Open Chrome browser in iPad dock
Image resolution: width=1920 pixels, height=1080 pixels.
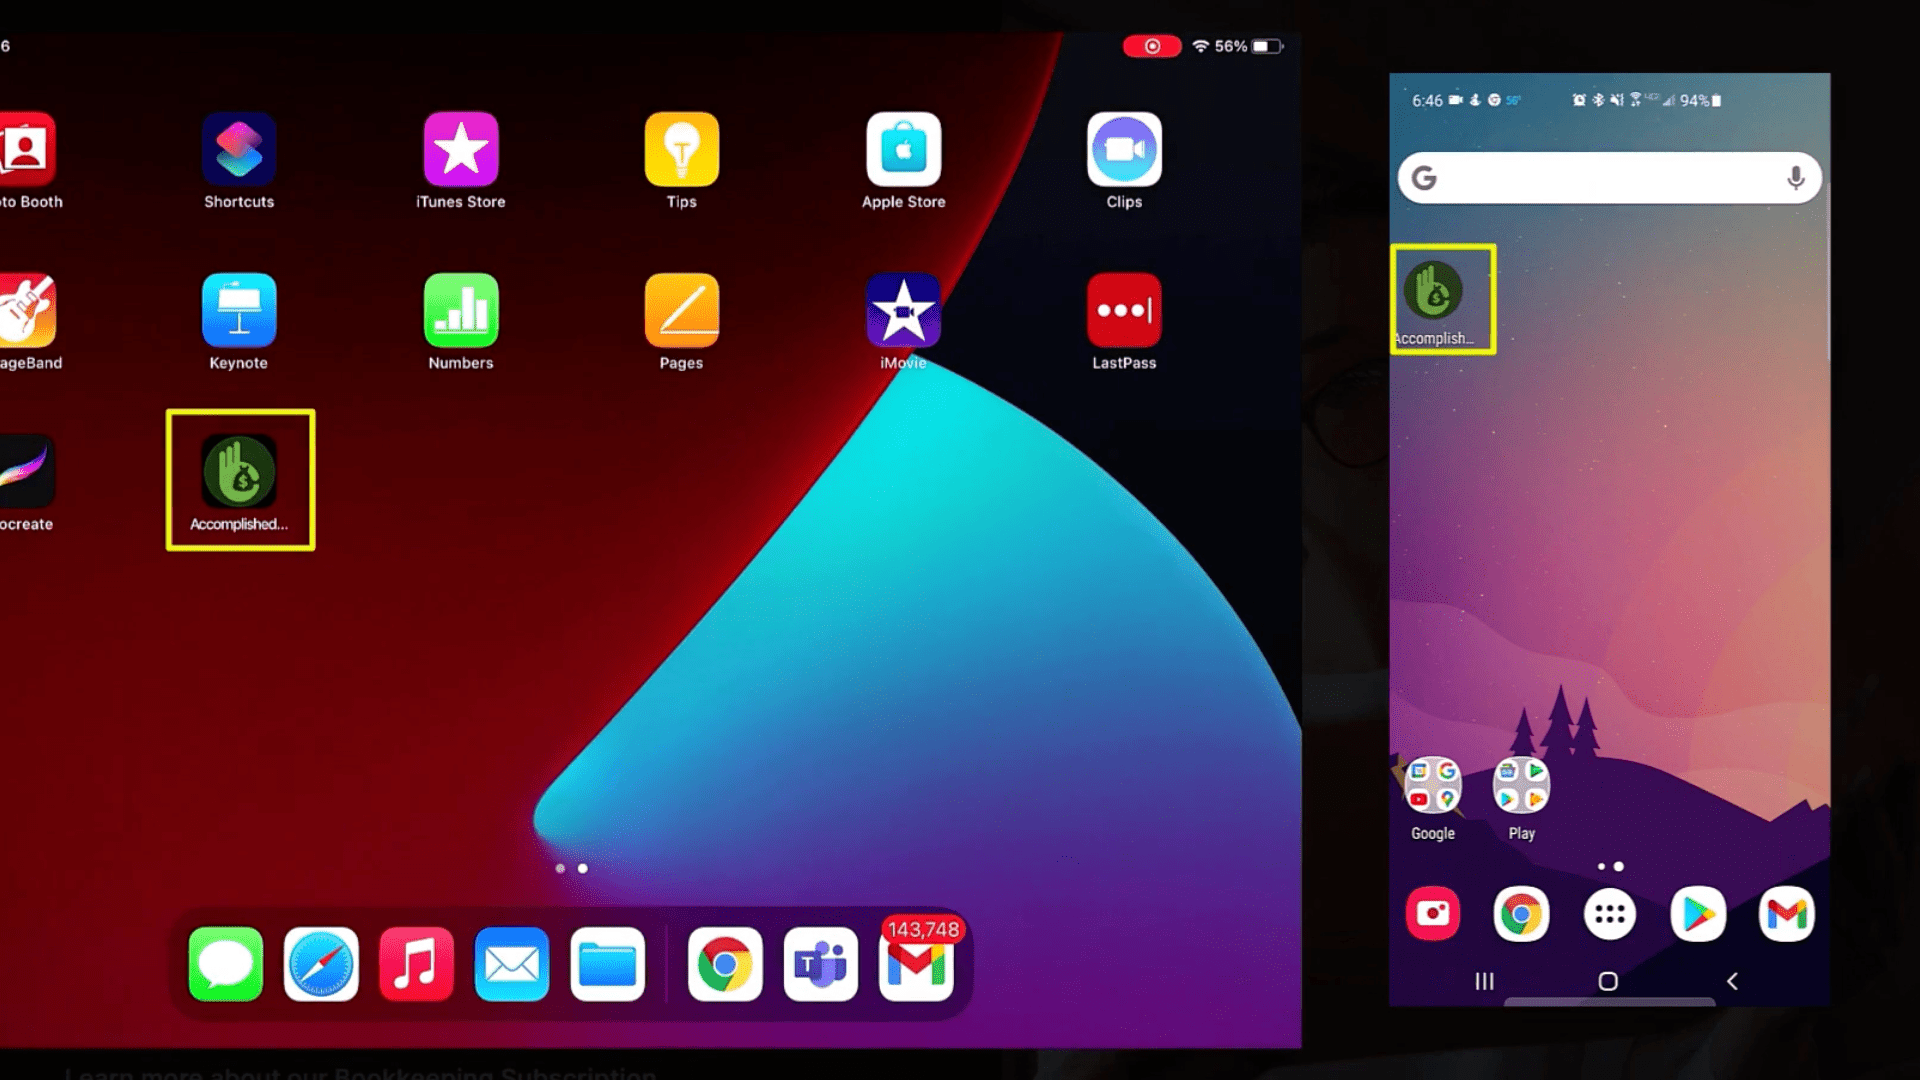[723, 963]
